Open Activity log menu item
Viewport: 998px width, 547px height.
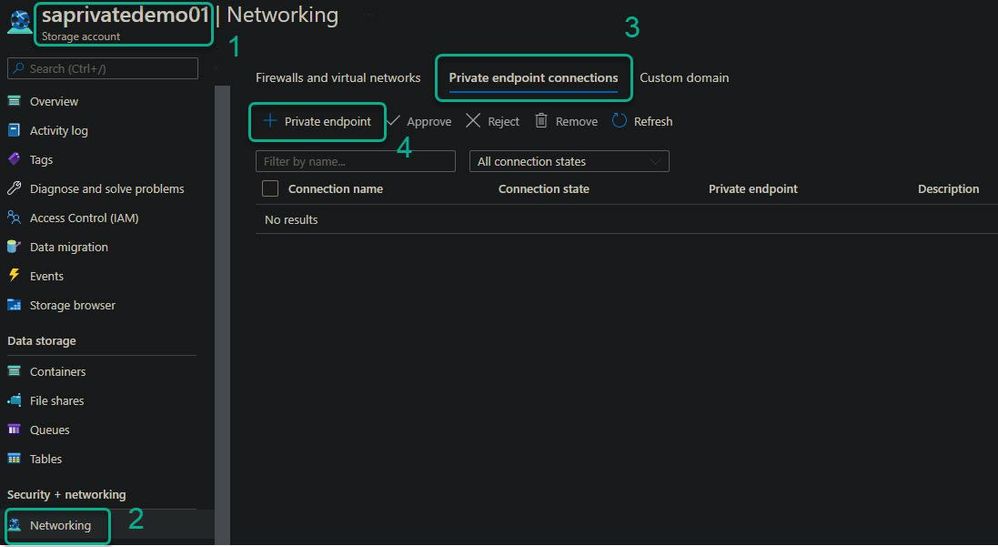[x=59, y=131]
